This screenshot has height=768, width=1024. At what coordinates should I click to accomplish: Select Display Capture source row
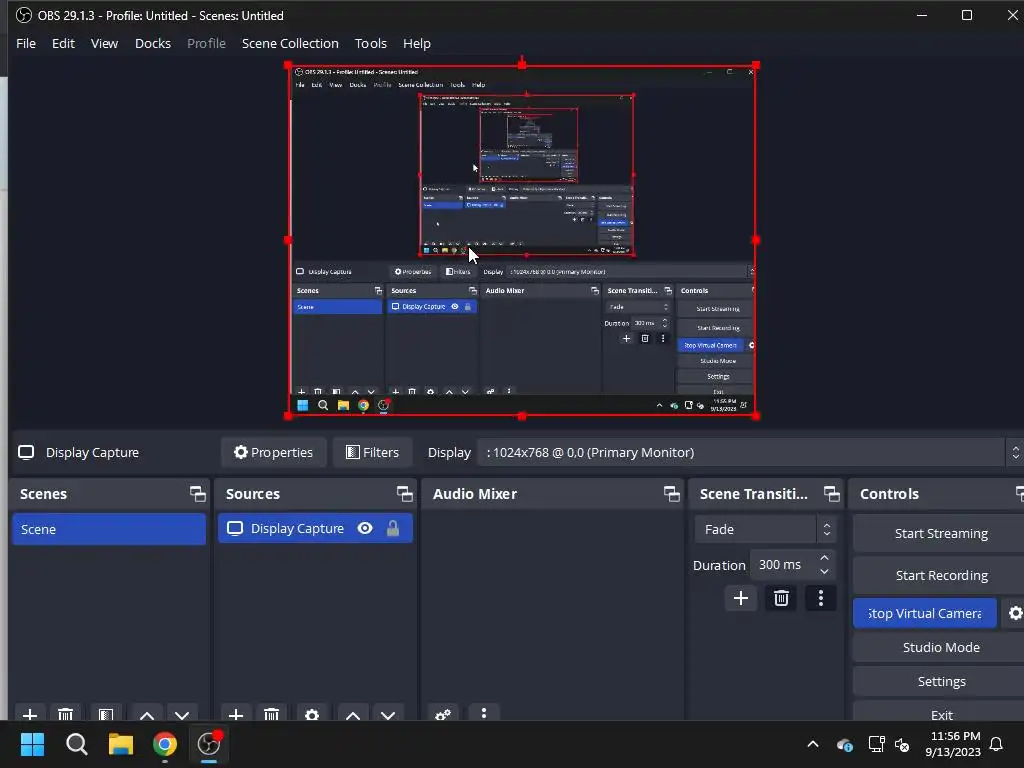(x=315, y=528)
